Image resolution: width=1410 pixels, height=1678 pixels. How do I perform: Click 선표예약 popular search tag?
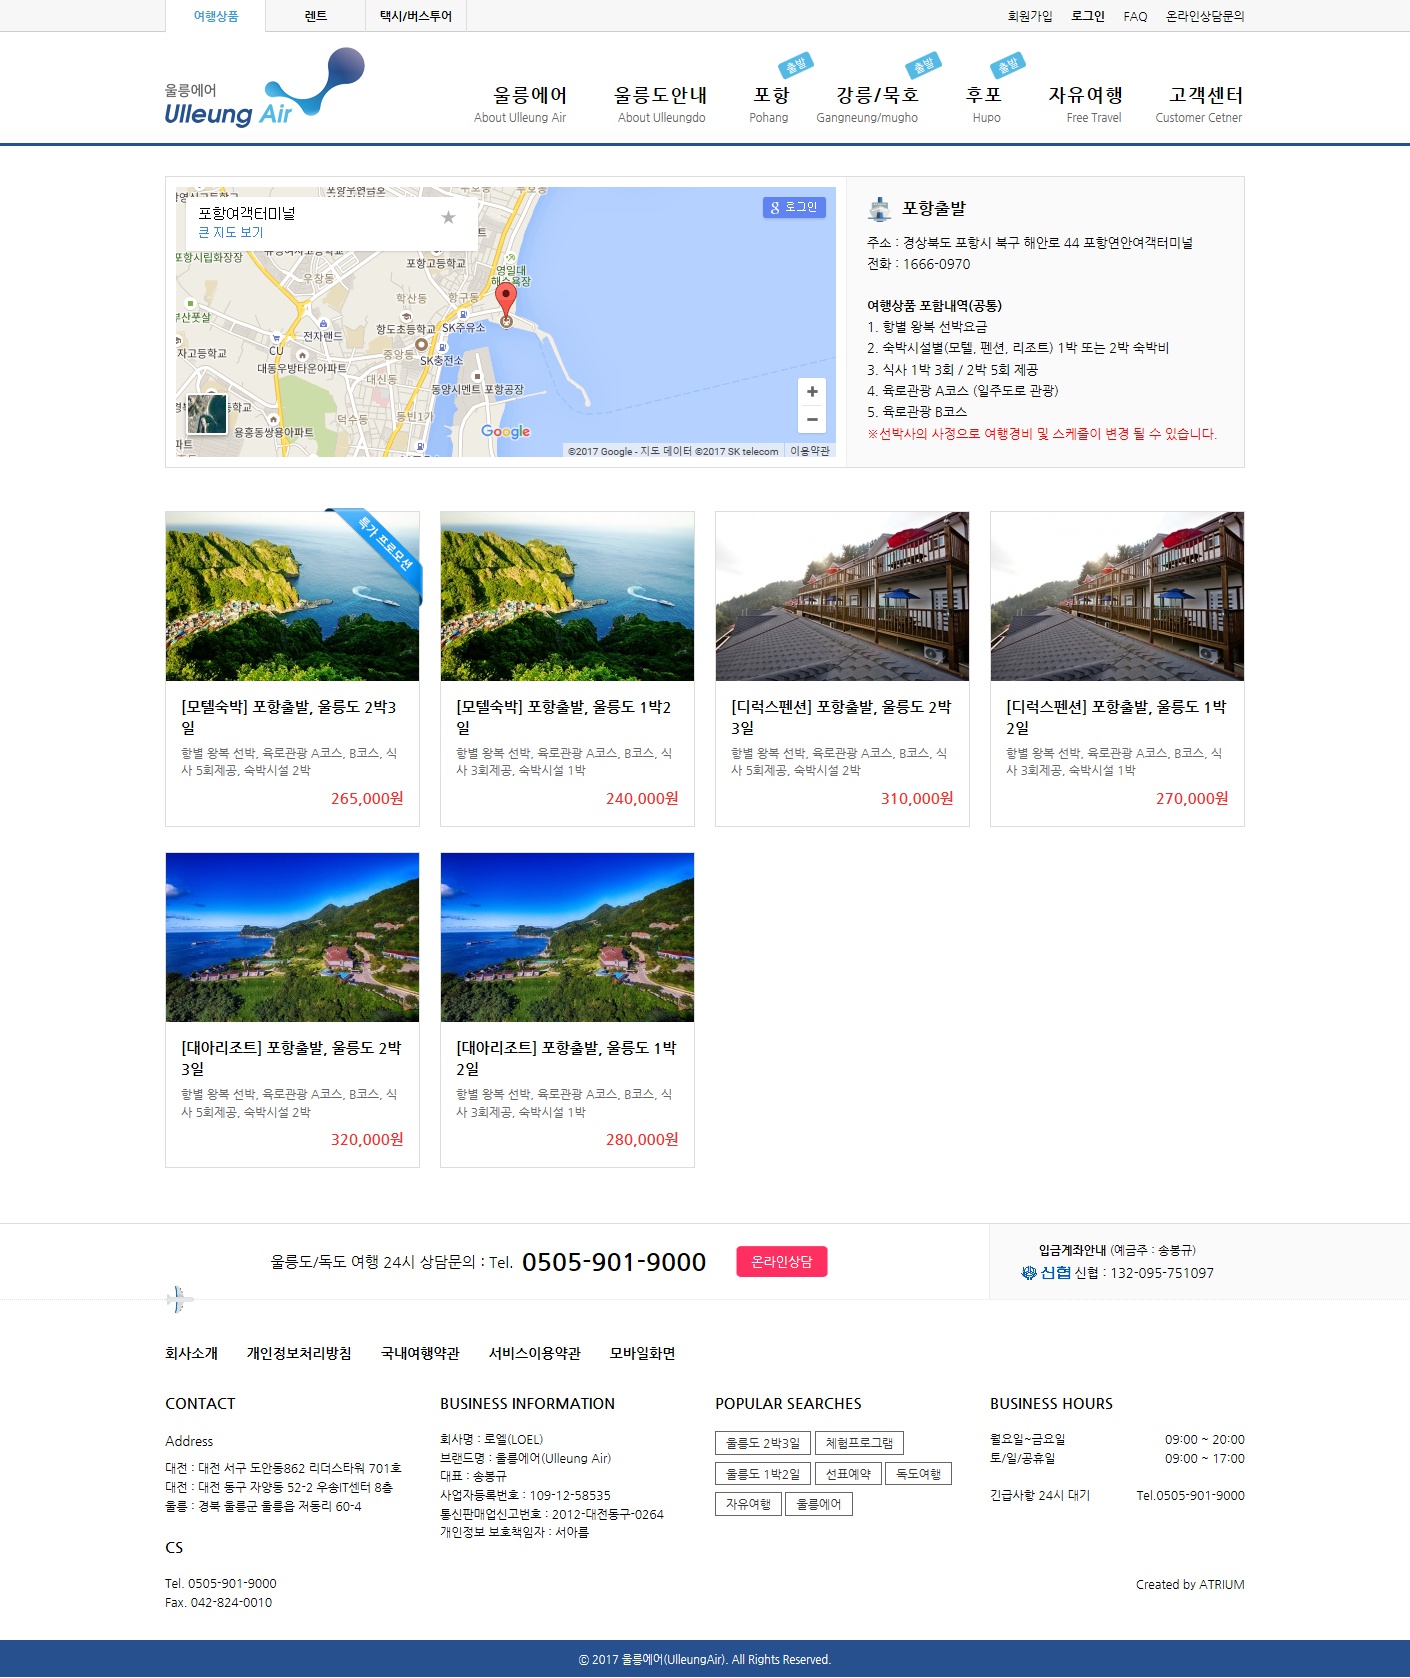[848, 1473]
